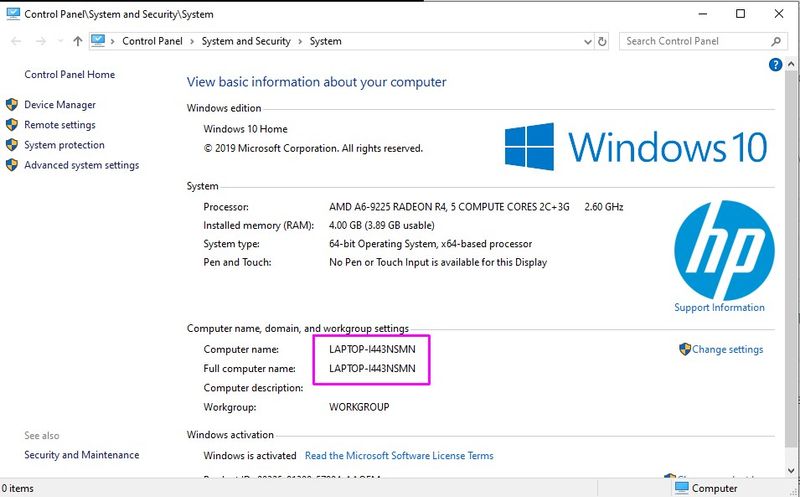Click the Full computer name value

click(x=372, y=368)
